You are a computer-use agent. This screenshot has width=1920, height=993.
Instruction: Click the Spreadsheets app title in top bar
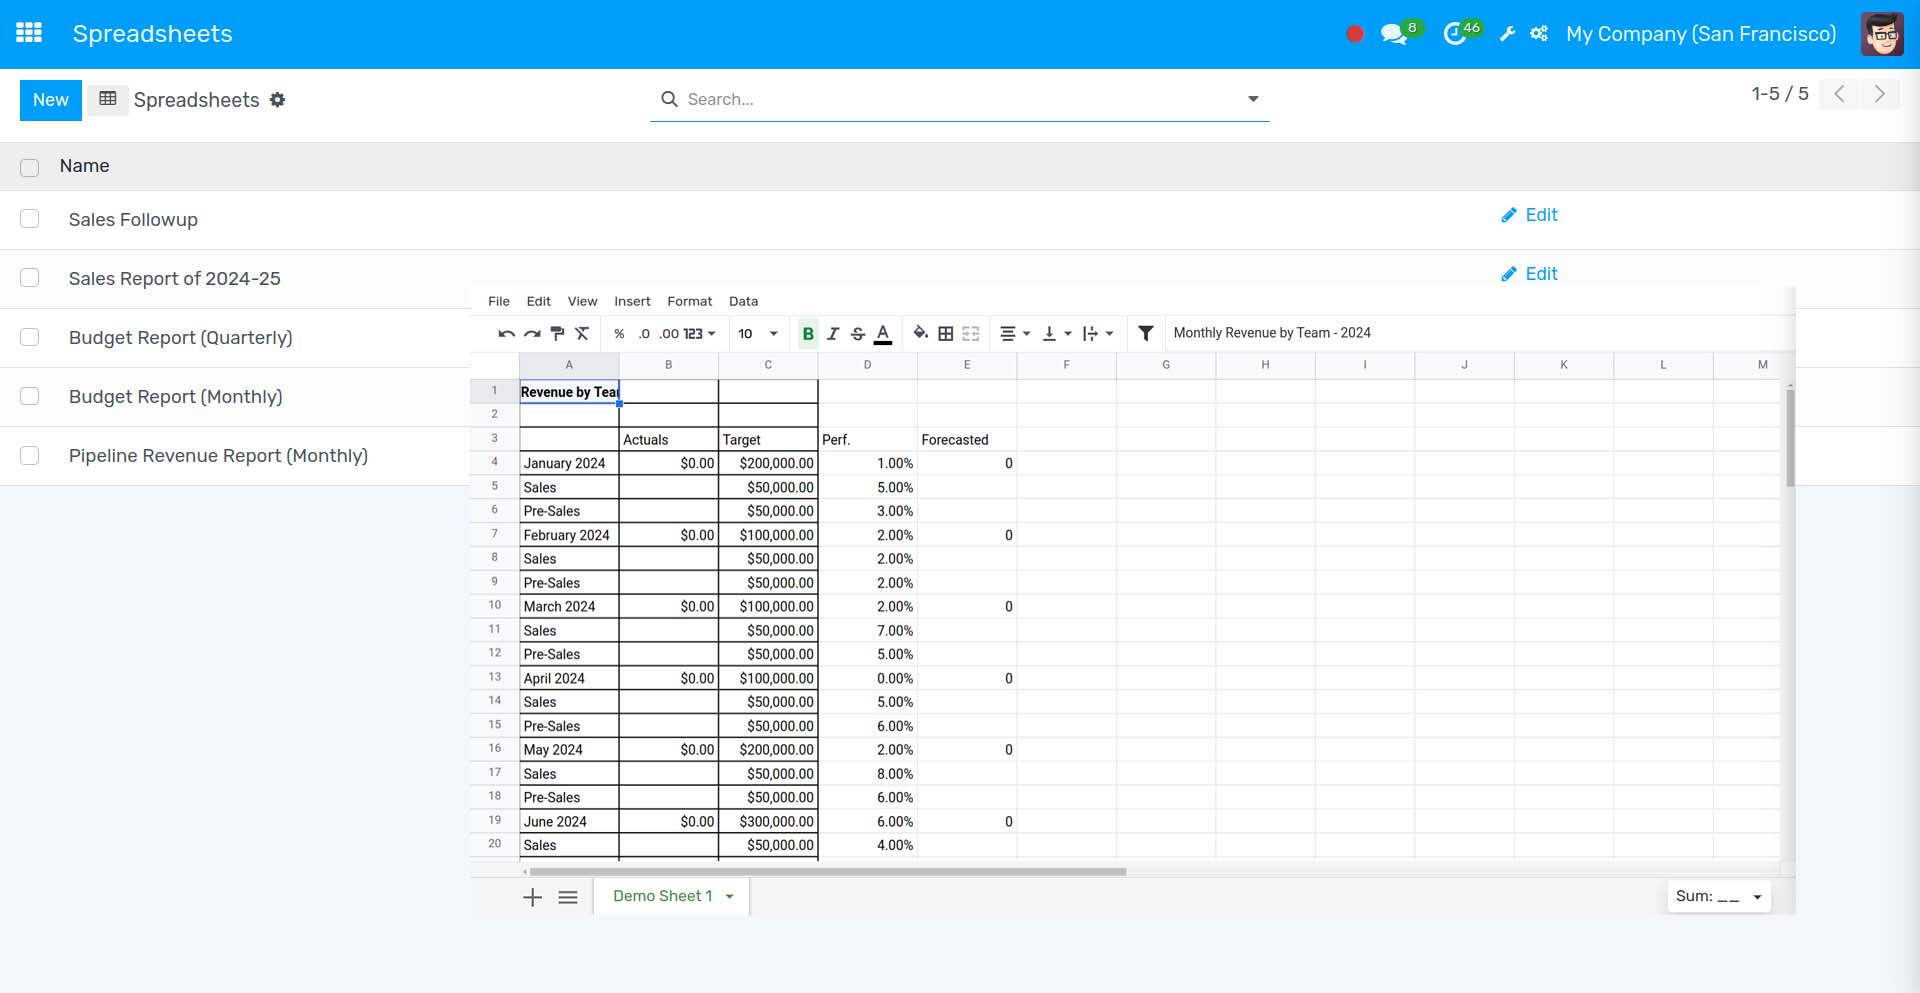click(152, 34)
